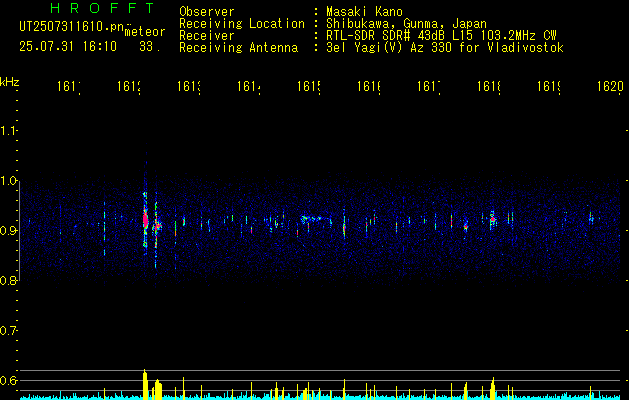The image size is (629, 400).
Task: Click location text Shibukawa, Gunma, Japan
Action: 406,24
